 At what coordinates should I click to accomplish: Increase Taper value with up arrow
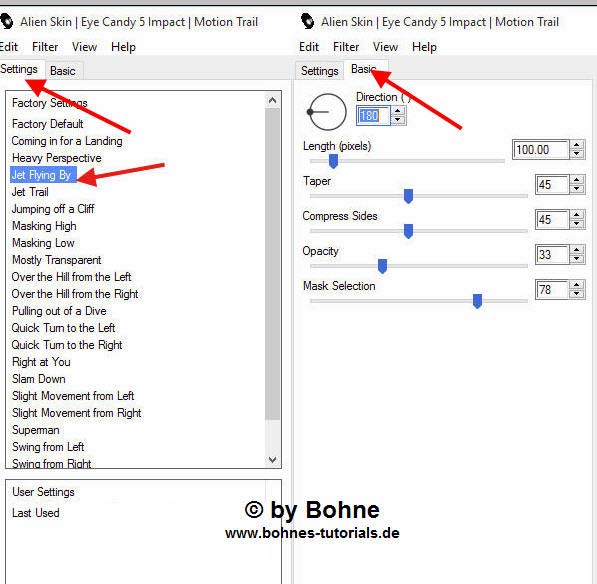[577, 180]
